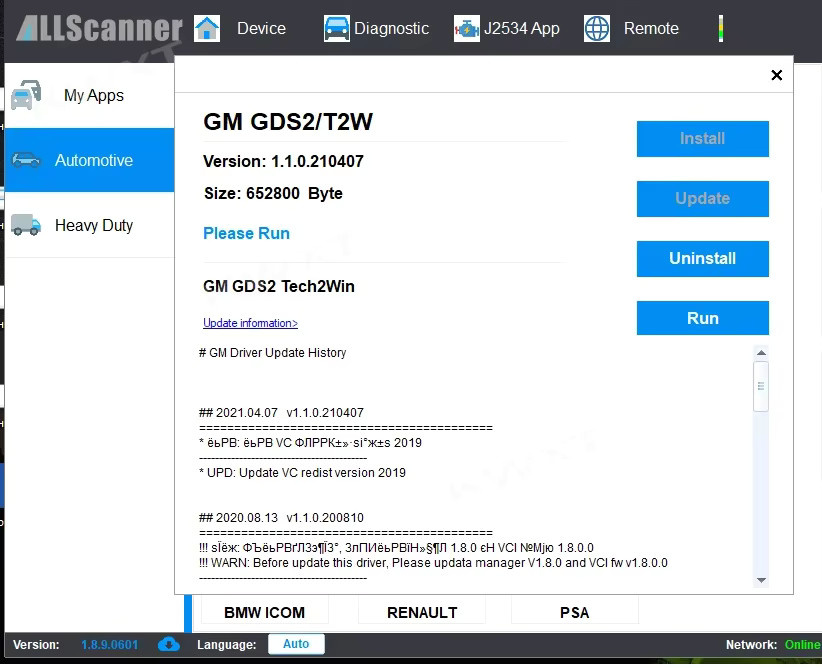
Task: Click the Device home icon
Action: (207, 28)
